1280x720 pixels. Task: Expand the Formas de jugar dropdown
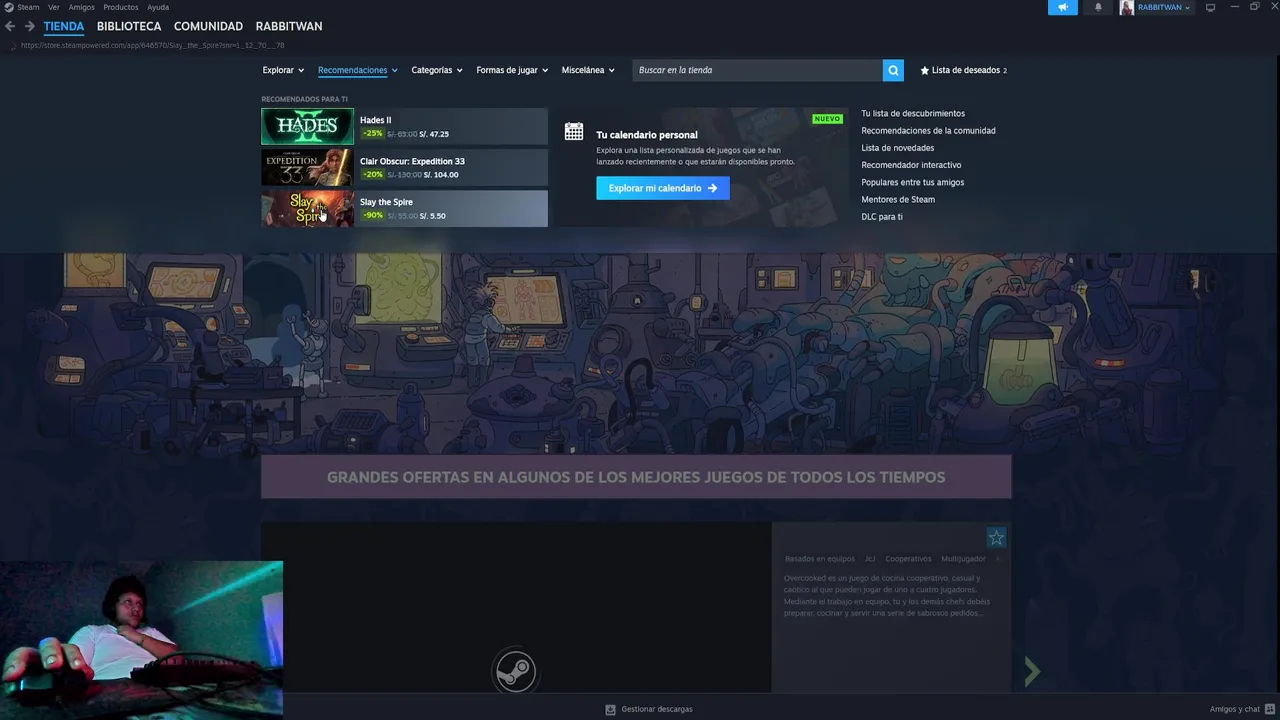tap(512, 70)
